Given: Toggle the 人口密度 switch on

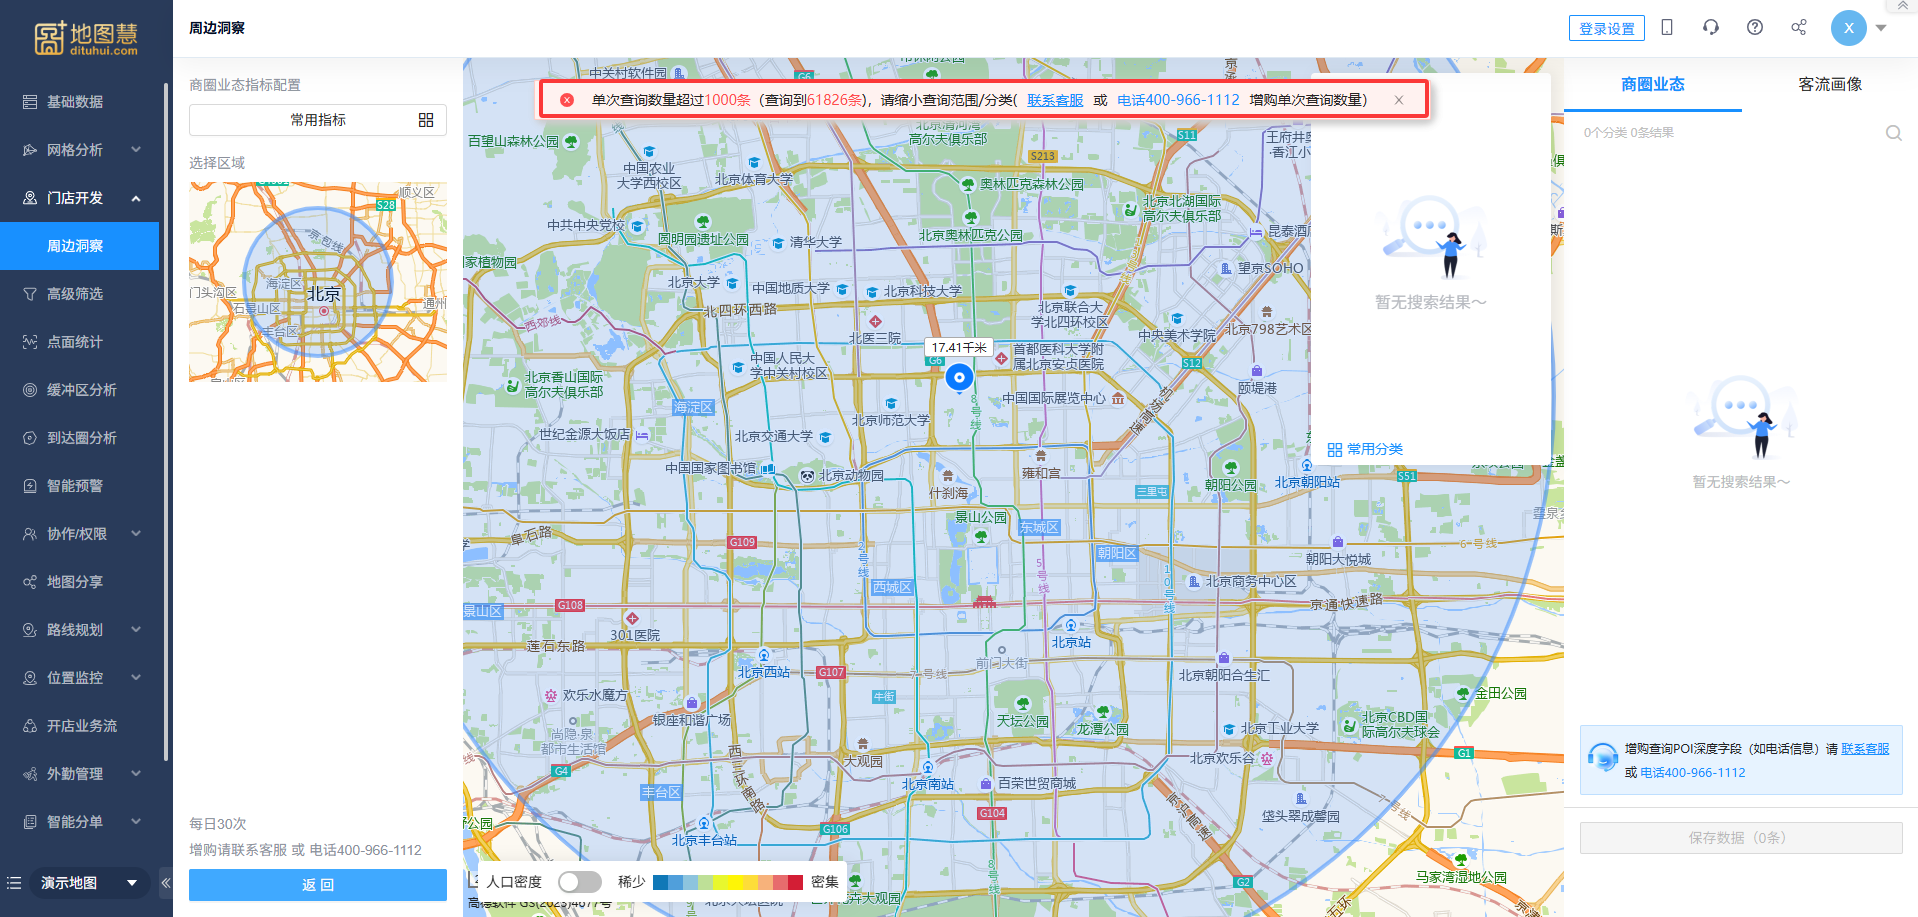Looking at the screenshot, I should pos(579,882).
